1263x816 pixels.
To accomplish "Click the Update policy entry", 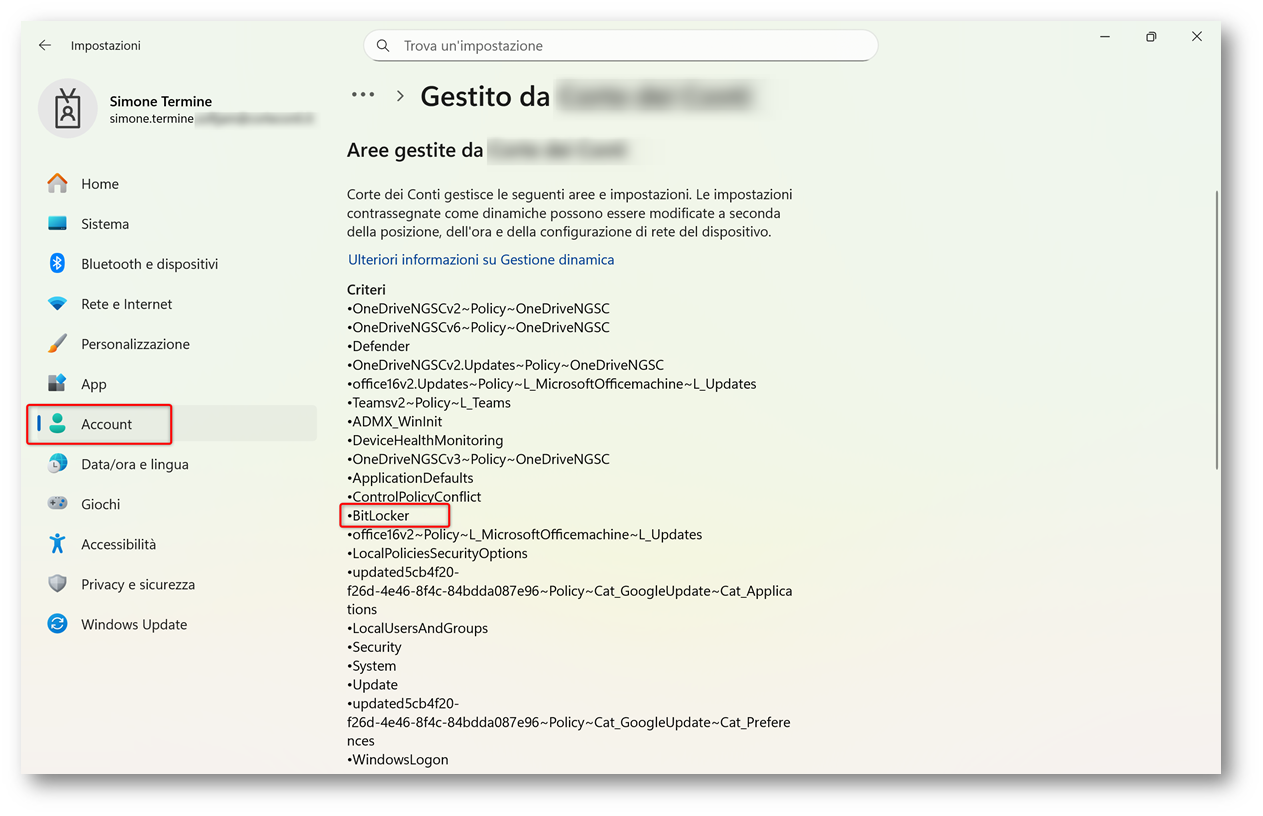I will coord(373,685).
